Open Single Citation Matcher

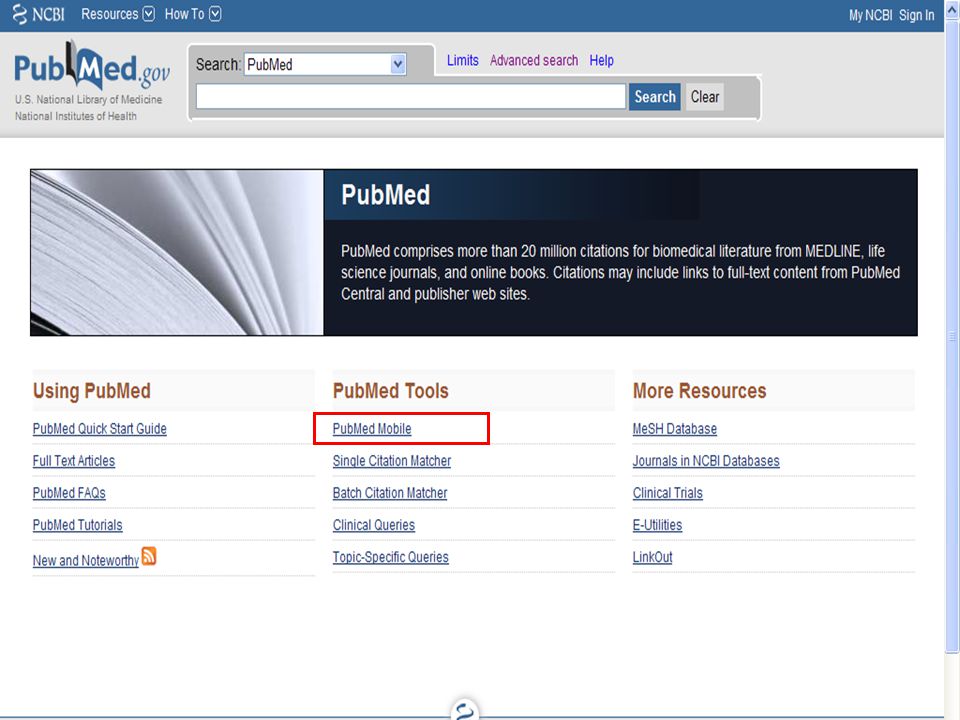click(x=392, y=461)
